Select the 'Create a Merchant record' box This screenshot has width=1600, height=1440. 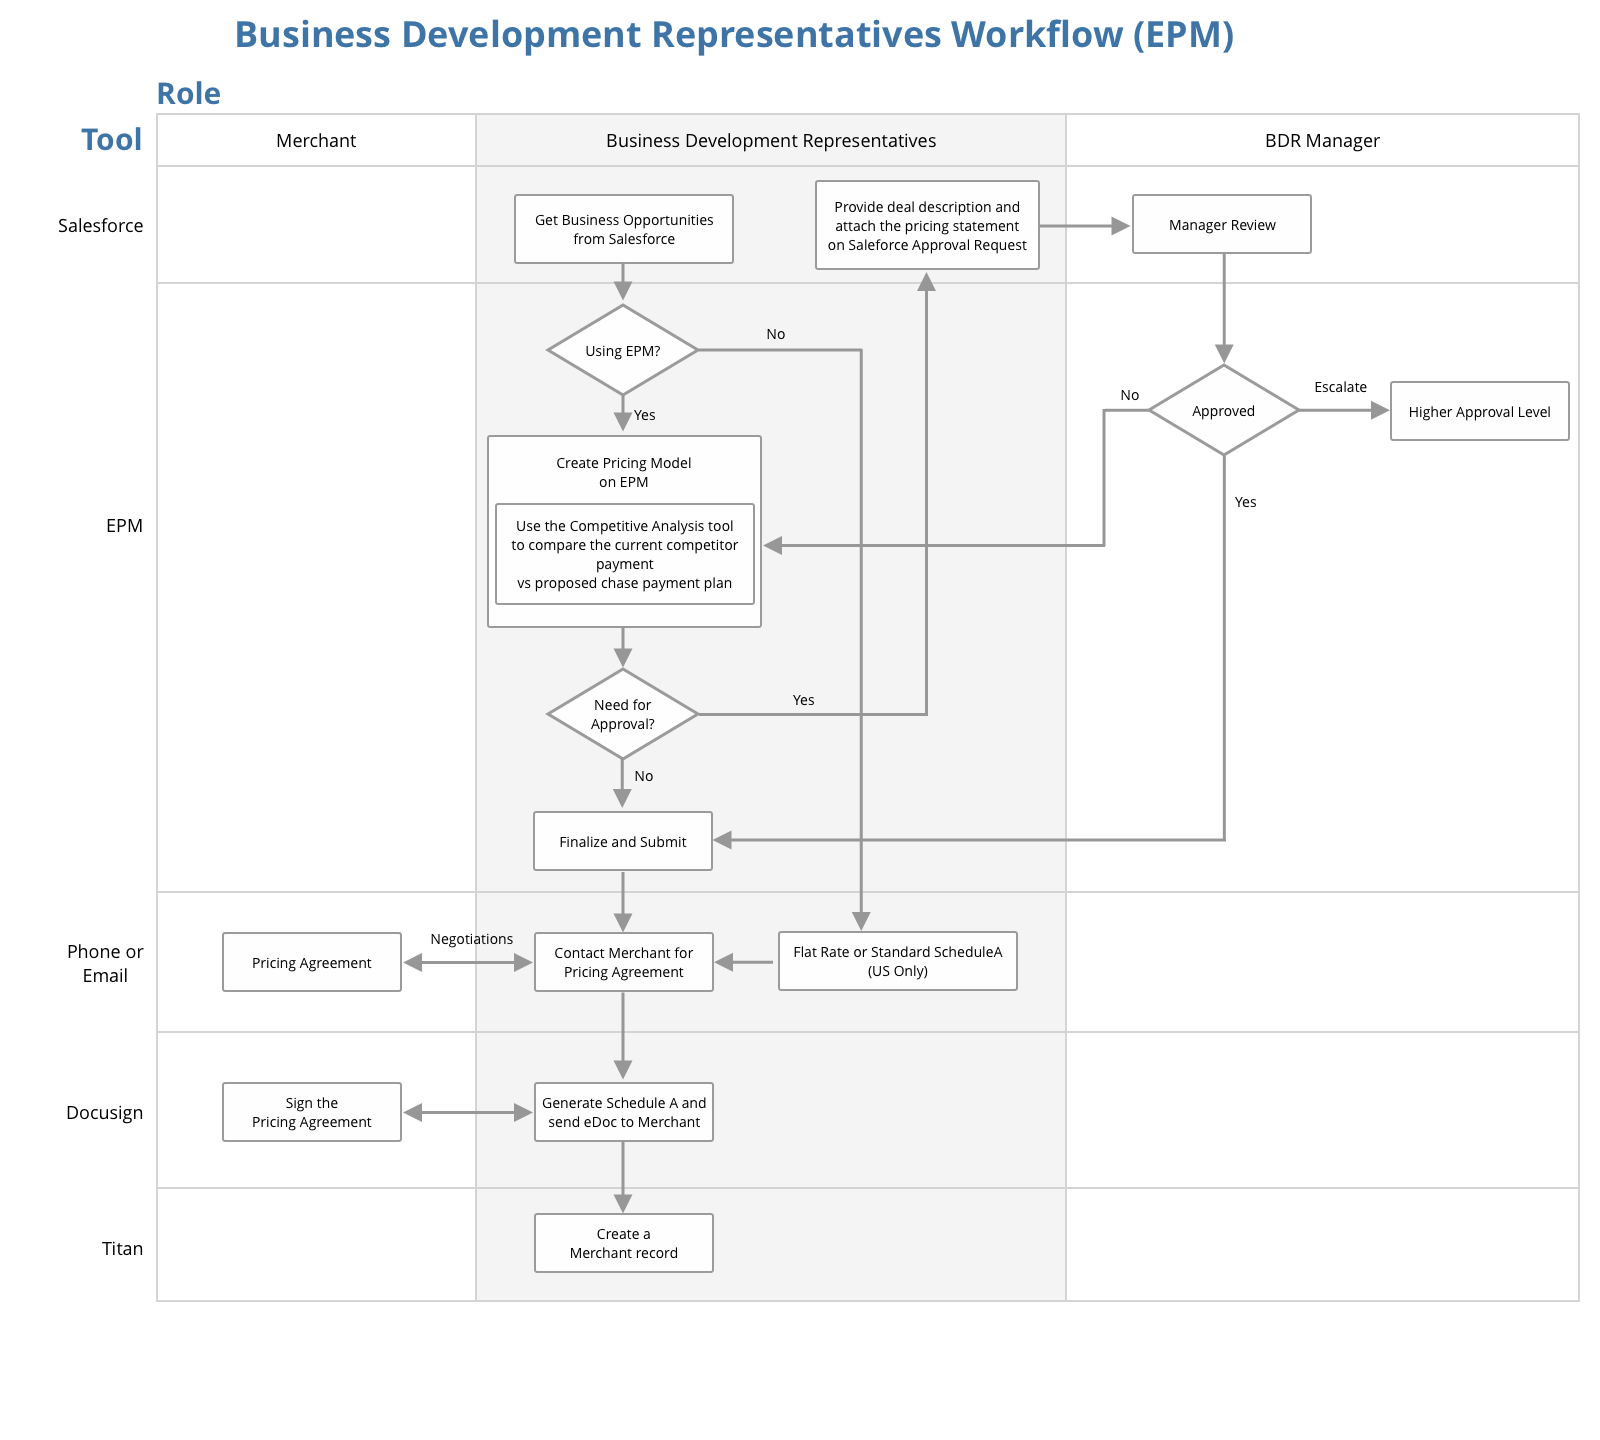[x=624, y=1243]
